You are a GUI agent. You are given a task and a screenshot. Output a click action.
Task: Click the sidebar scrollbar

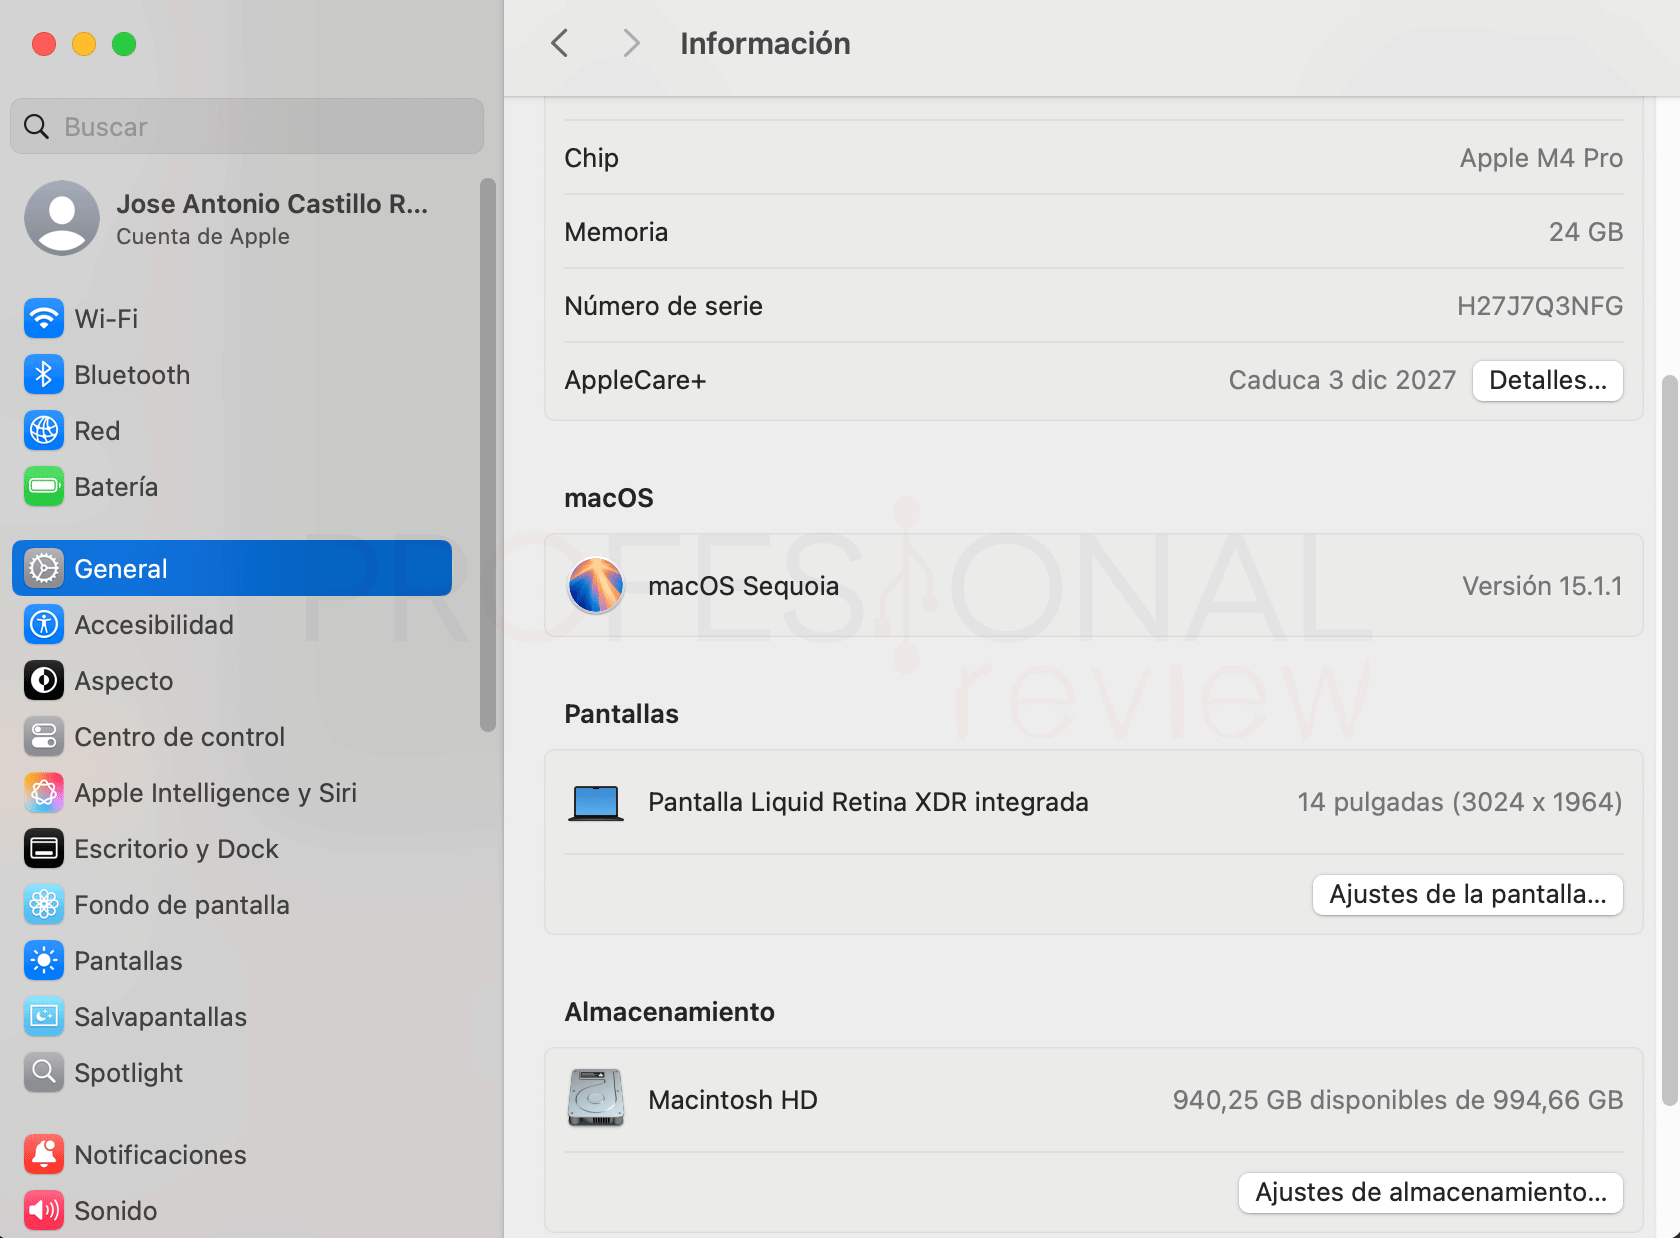(488, 455)
